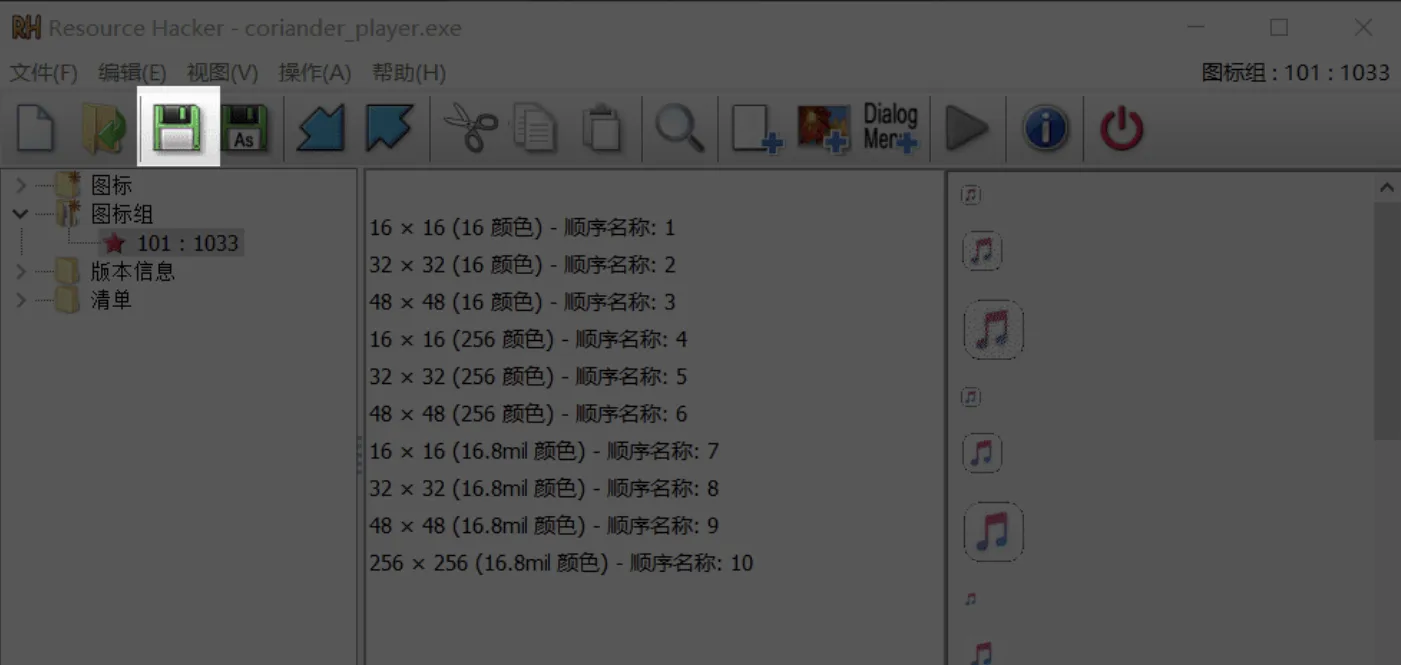Click the Save file toolbar icon
The width and height of the screenshot is (1401, 665).
(178, 127)
